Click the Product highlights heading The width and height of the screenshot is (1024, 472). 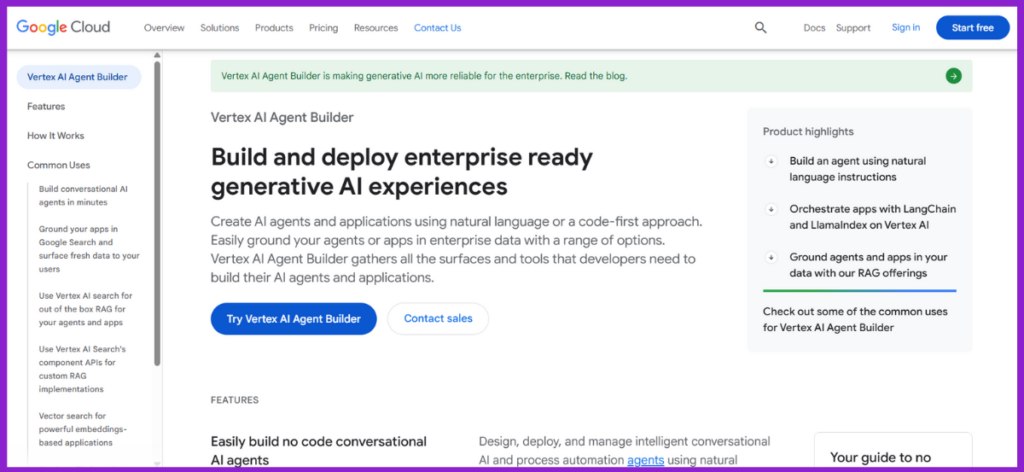808,131
